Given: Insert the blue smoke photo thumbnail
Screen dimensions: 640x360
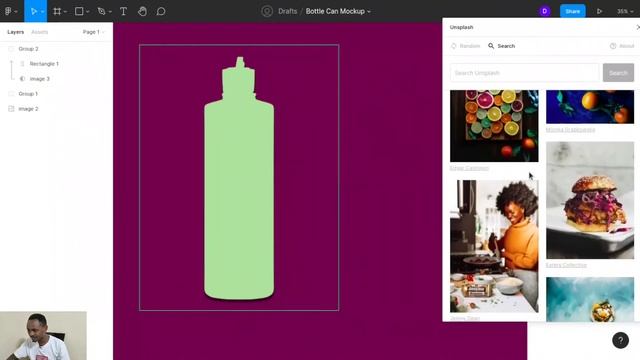Looking at the screenshot, I should pos(590,299).
